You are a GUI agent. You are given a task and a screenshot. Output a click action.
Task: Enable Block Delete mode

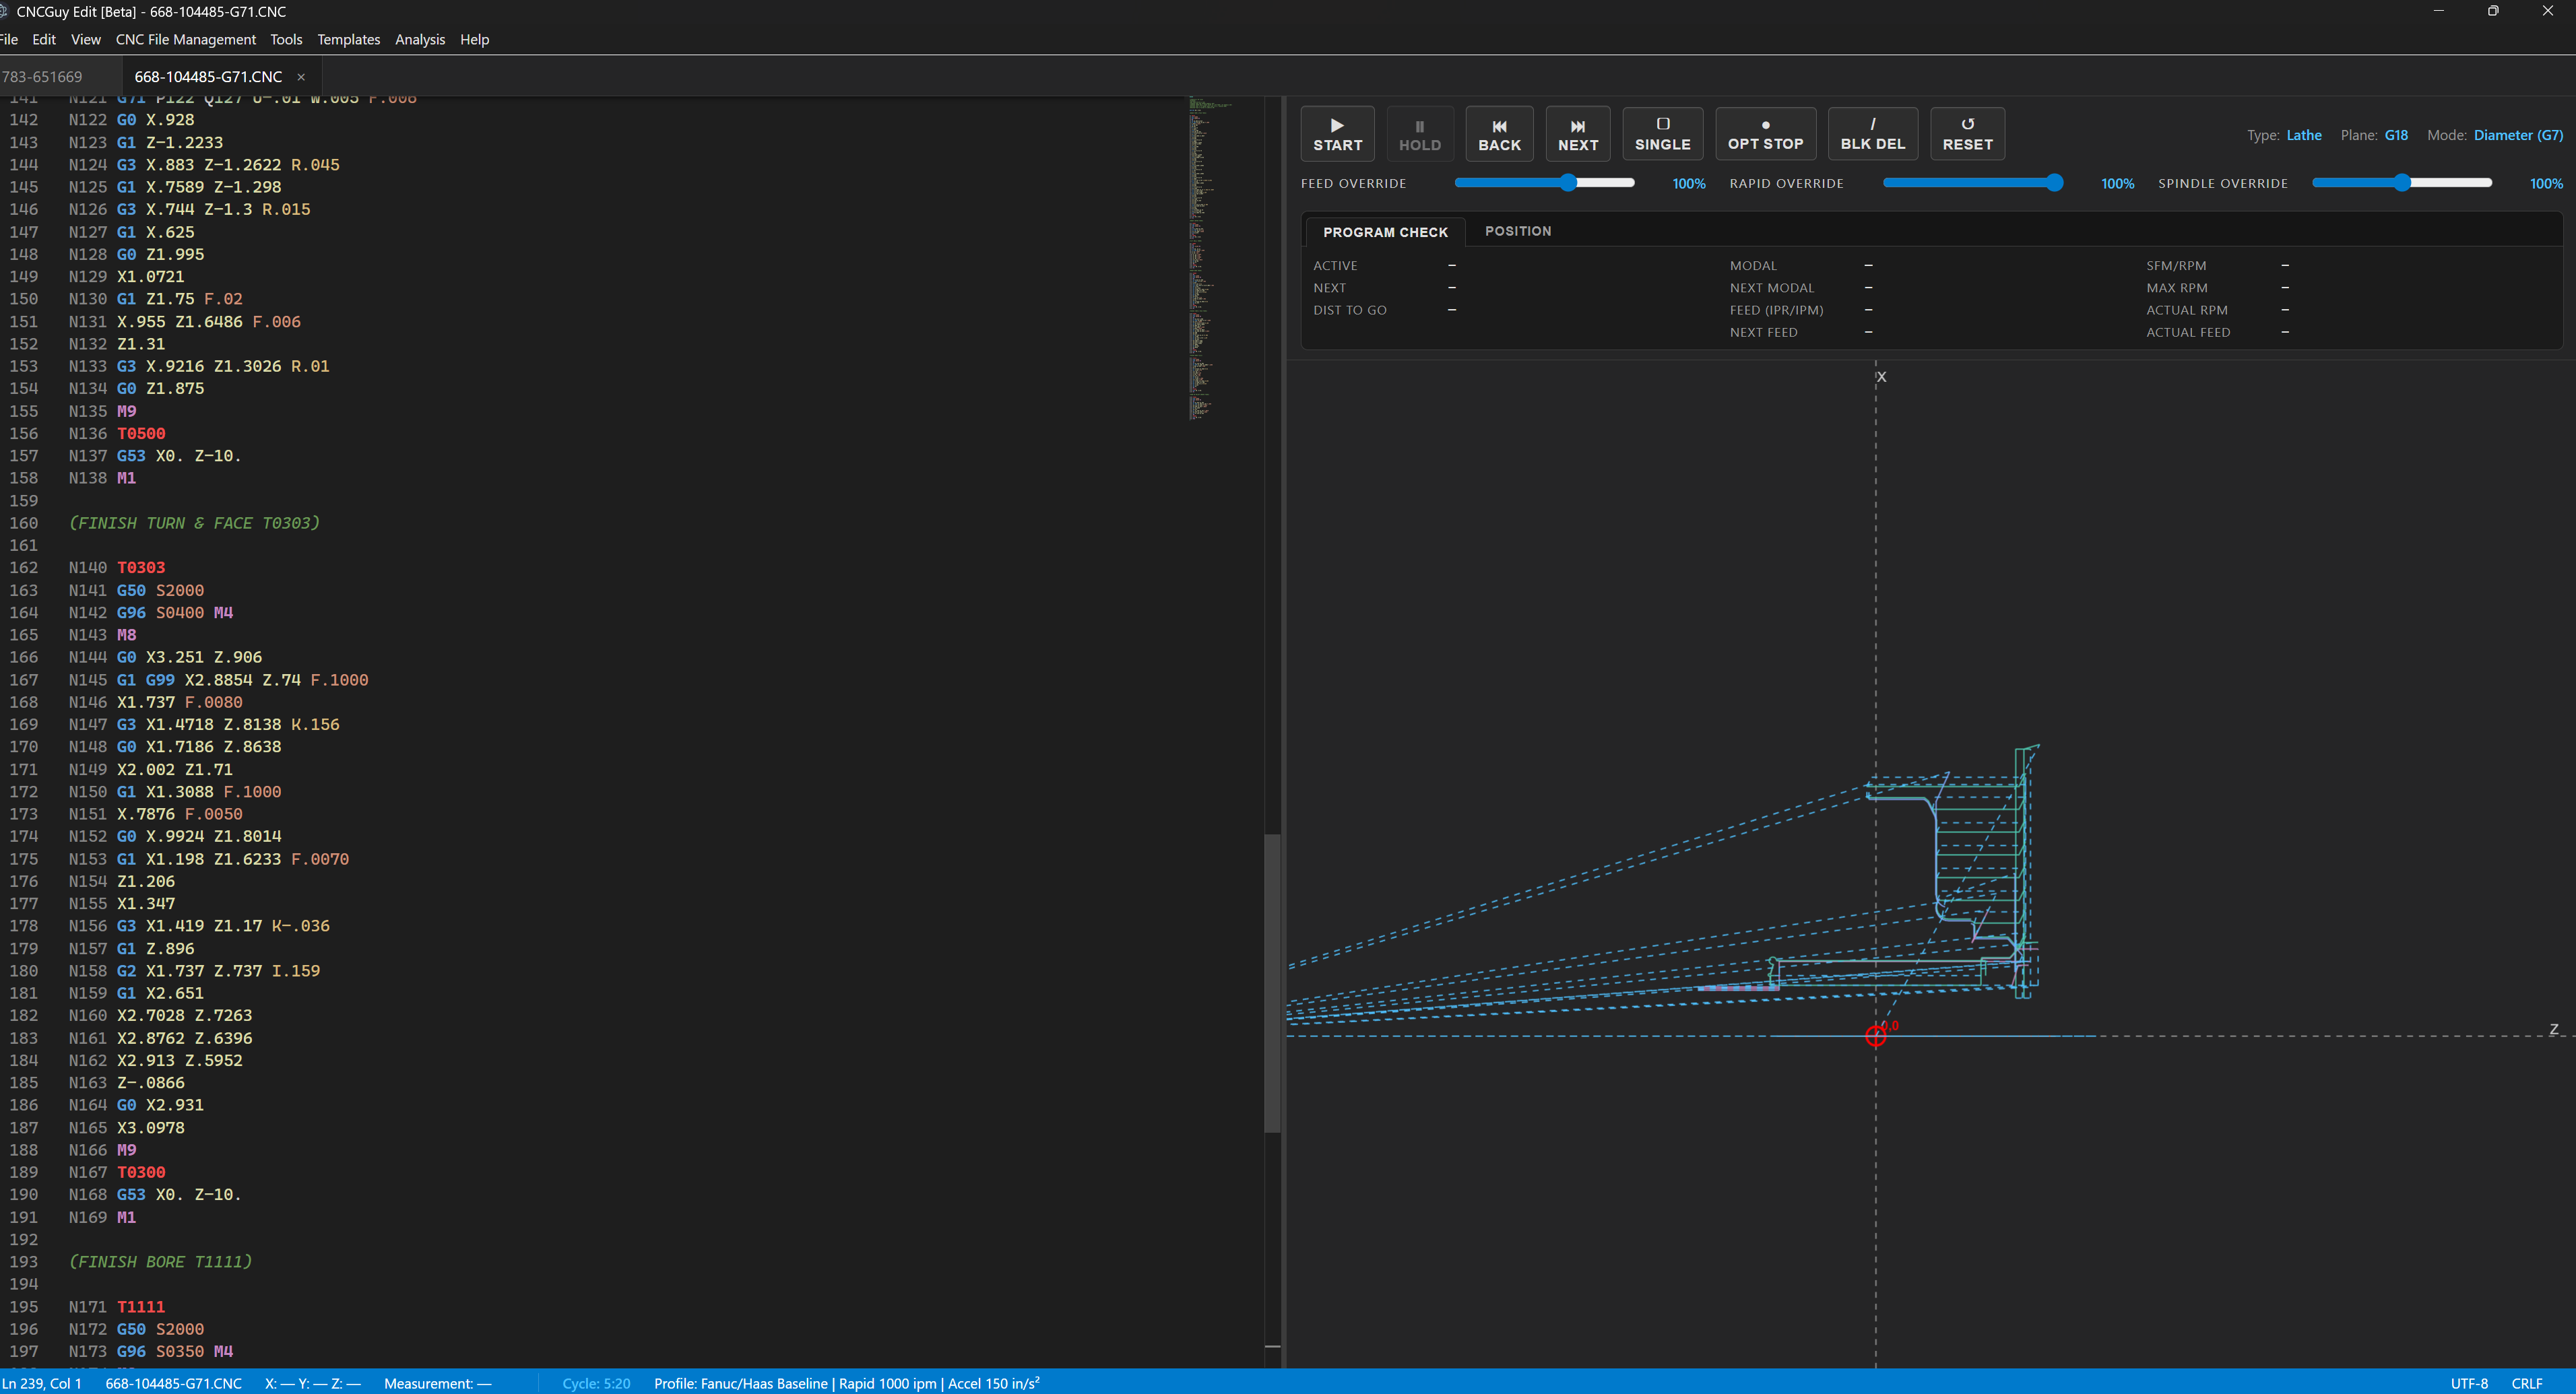coord(1872,133)
